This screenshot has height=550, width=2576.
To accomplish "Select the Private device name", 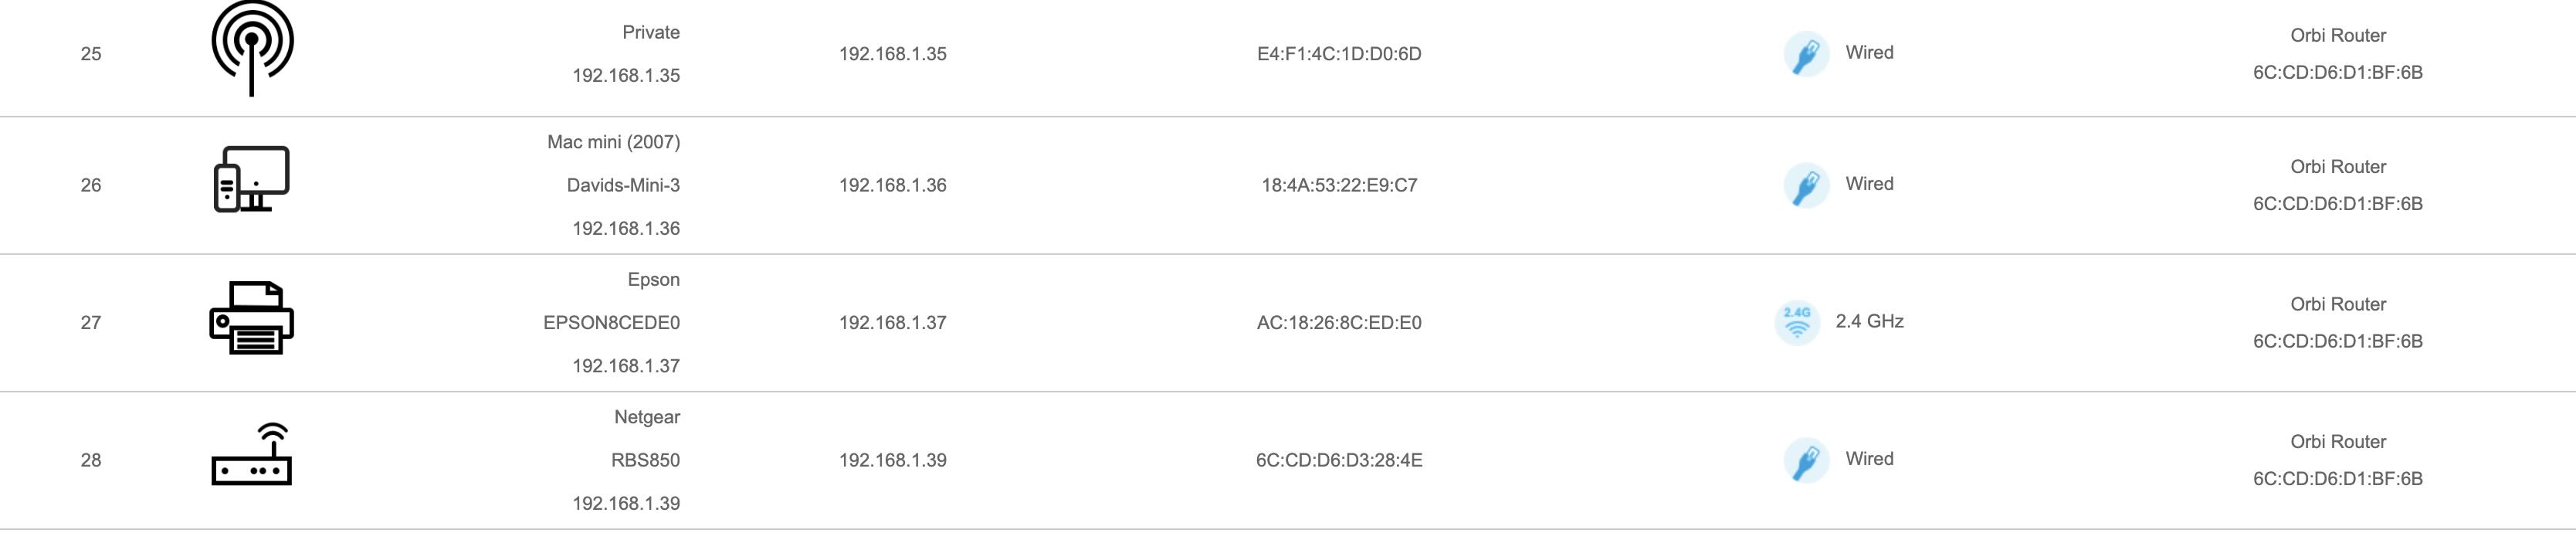I will point(651,32).
